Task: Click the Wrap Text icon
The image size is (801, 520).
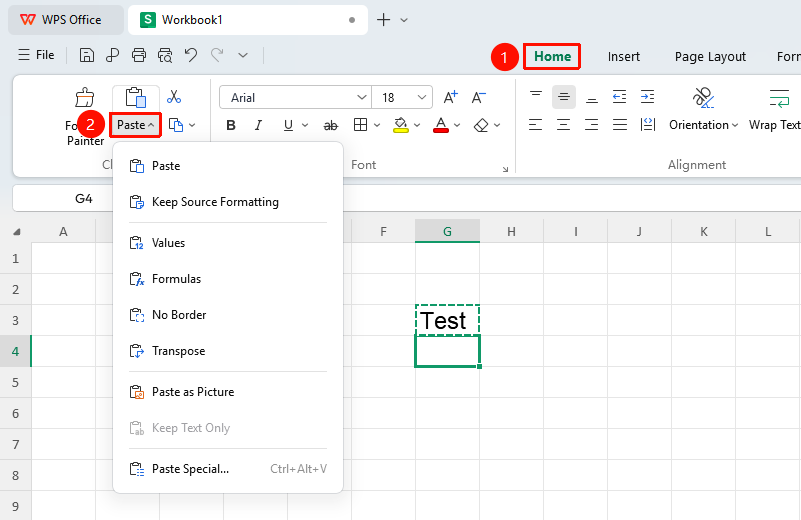Action: 780,98
